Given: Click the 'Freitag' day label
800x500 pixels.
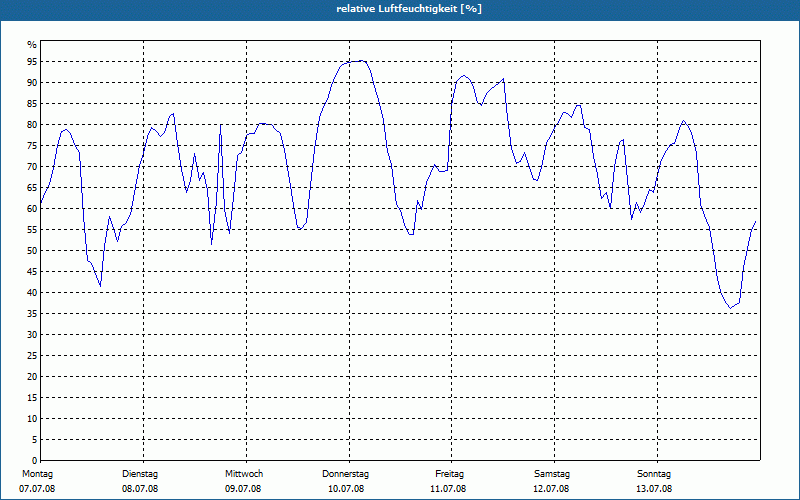Looking at the screenshot, I should pyautogui.click(x=449, y=474).
